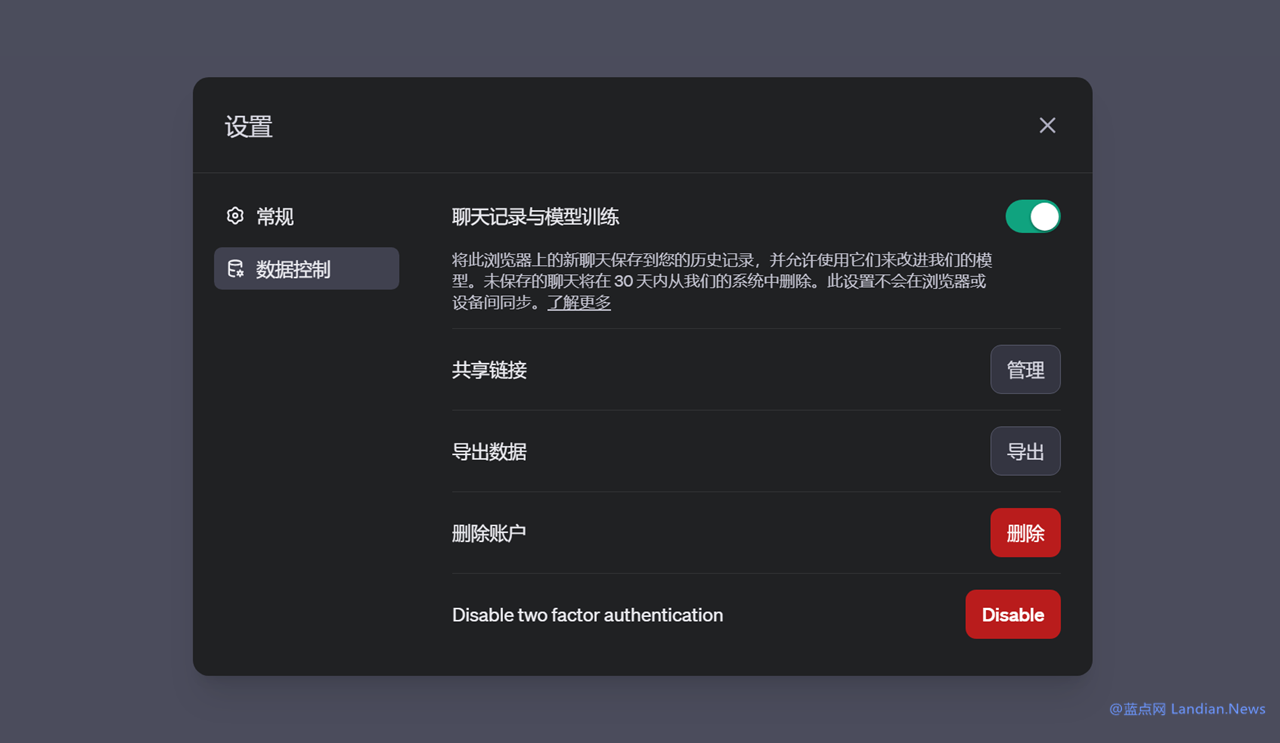Switch to the 常规 tab label
The height and width of the screenshot is (743, 1280).
pyautogui.click(x=275, y=217)
